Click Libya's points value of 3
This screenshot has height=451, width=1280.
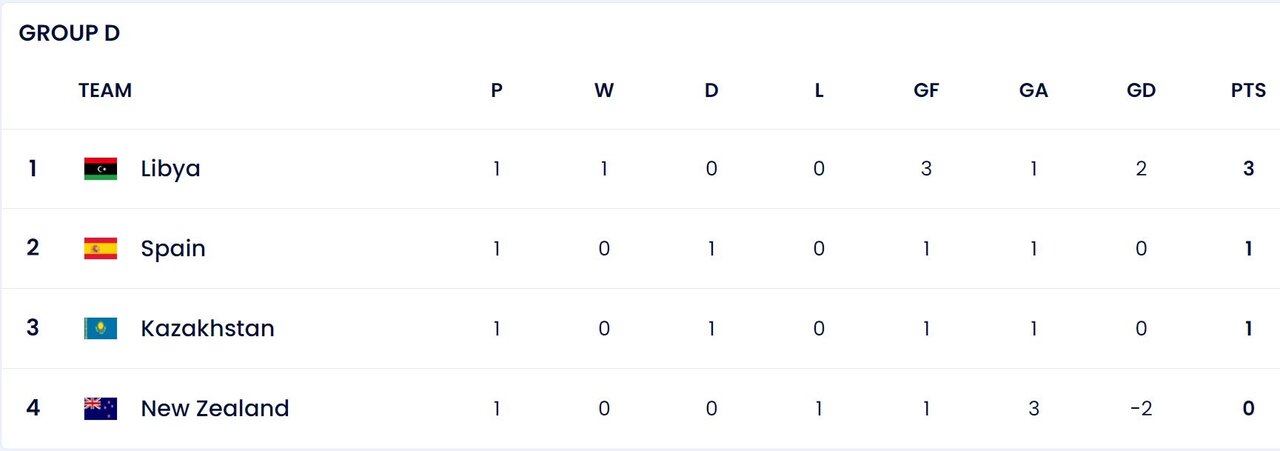(x=1248, y=169)
